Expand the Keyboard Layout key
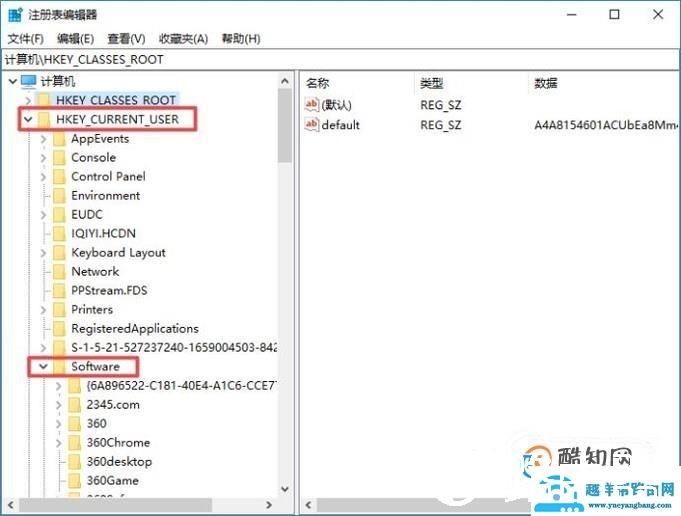 (43, 252)
